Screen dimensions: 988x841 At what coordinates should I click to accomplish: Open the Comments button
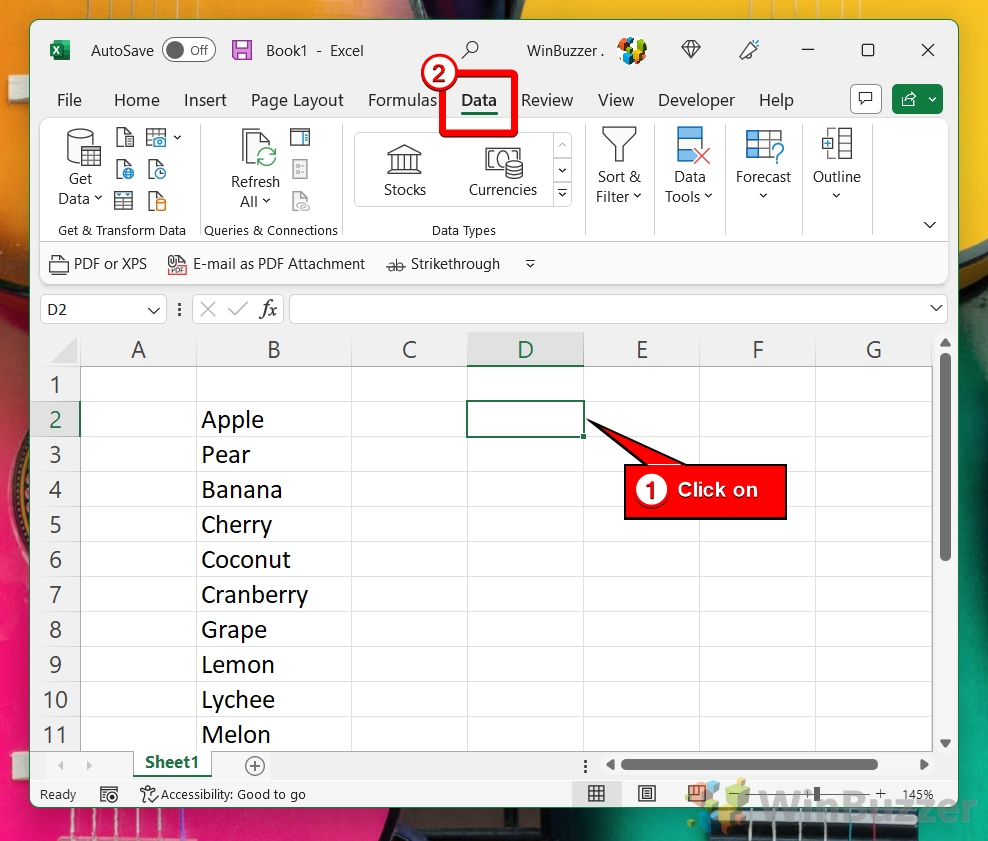[865, 99]
